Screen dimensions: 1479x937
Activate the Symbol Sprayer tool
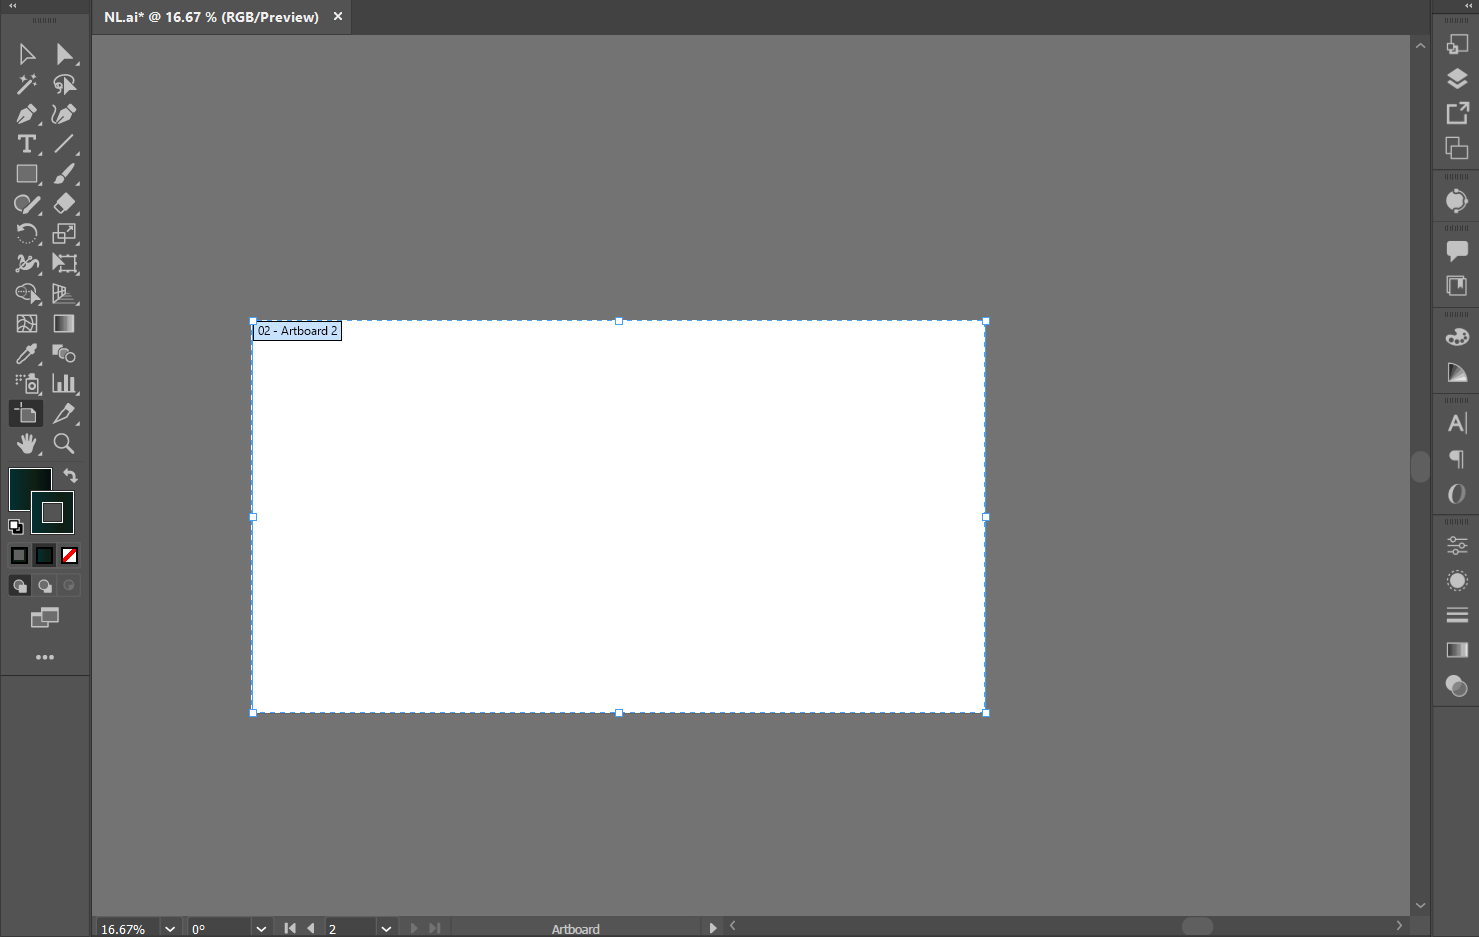27,384
